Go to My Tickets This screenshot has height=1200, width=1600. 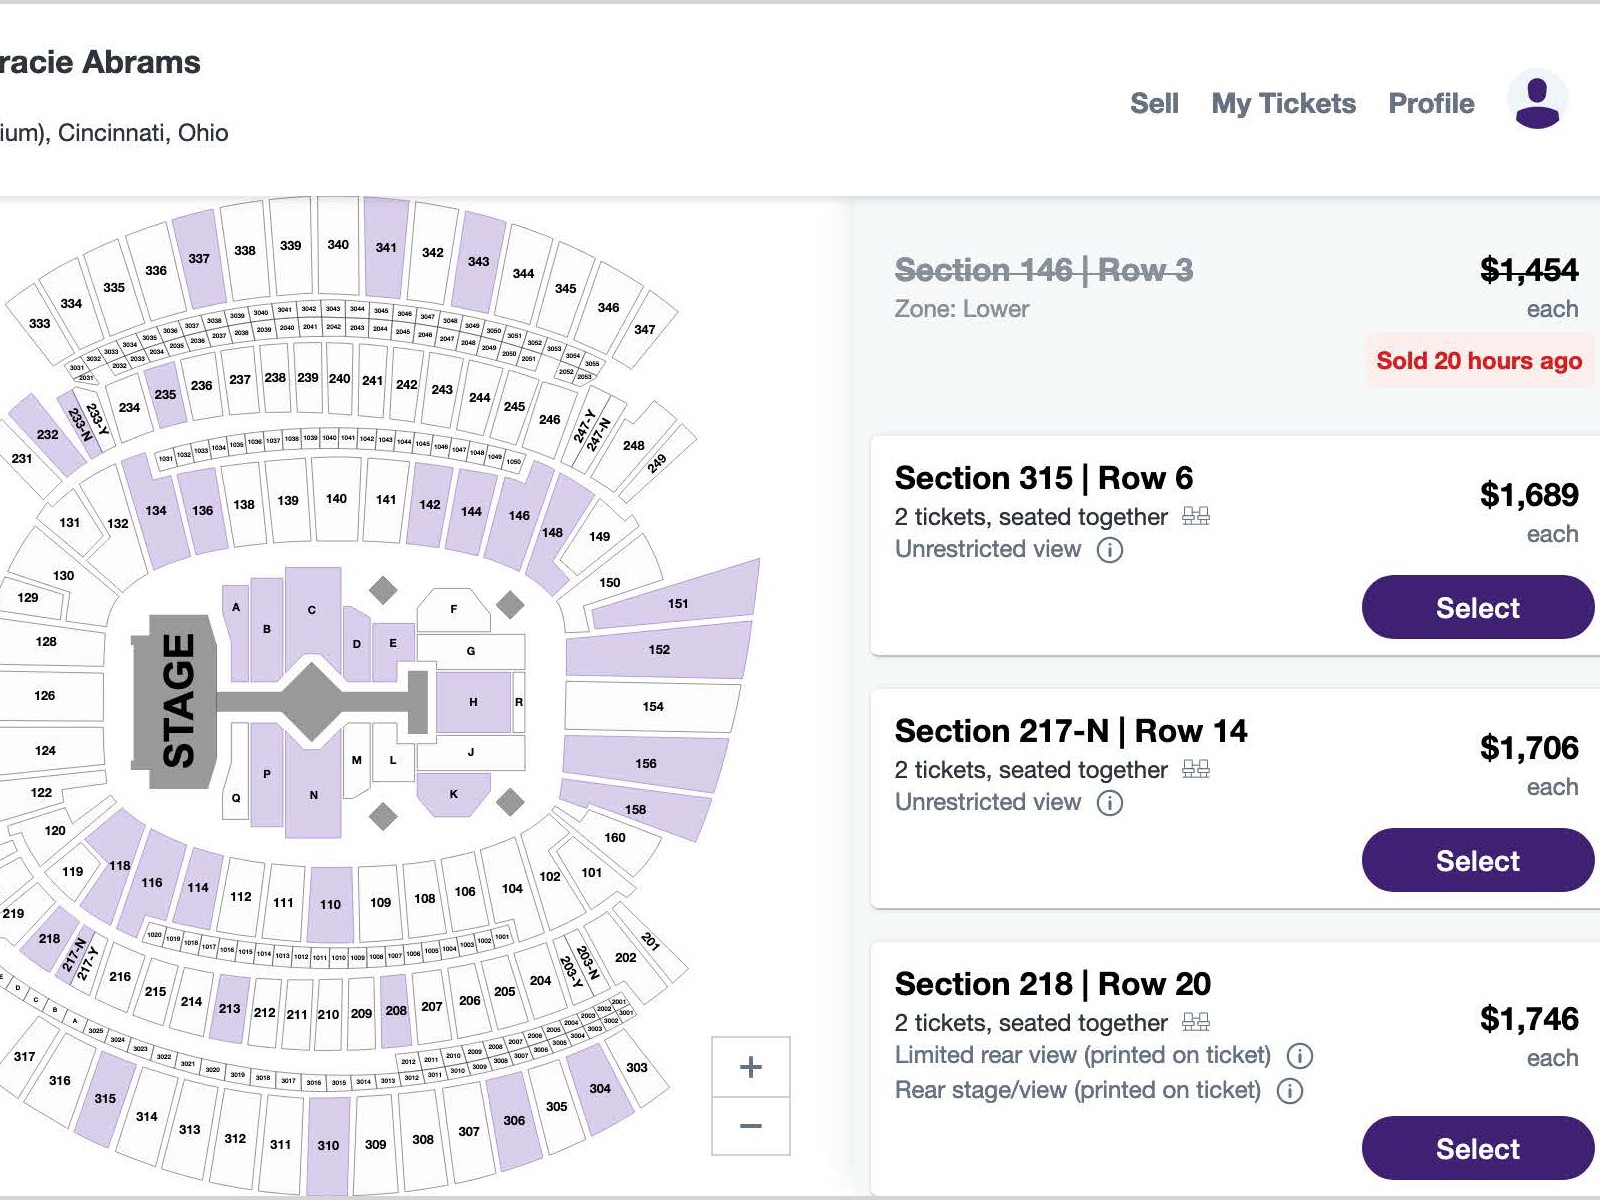[x=1283, y=103]
